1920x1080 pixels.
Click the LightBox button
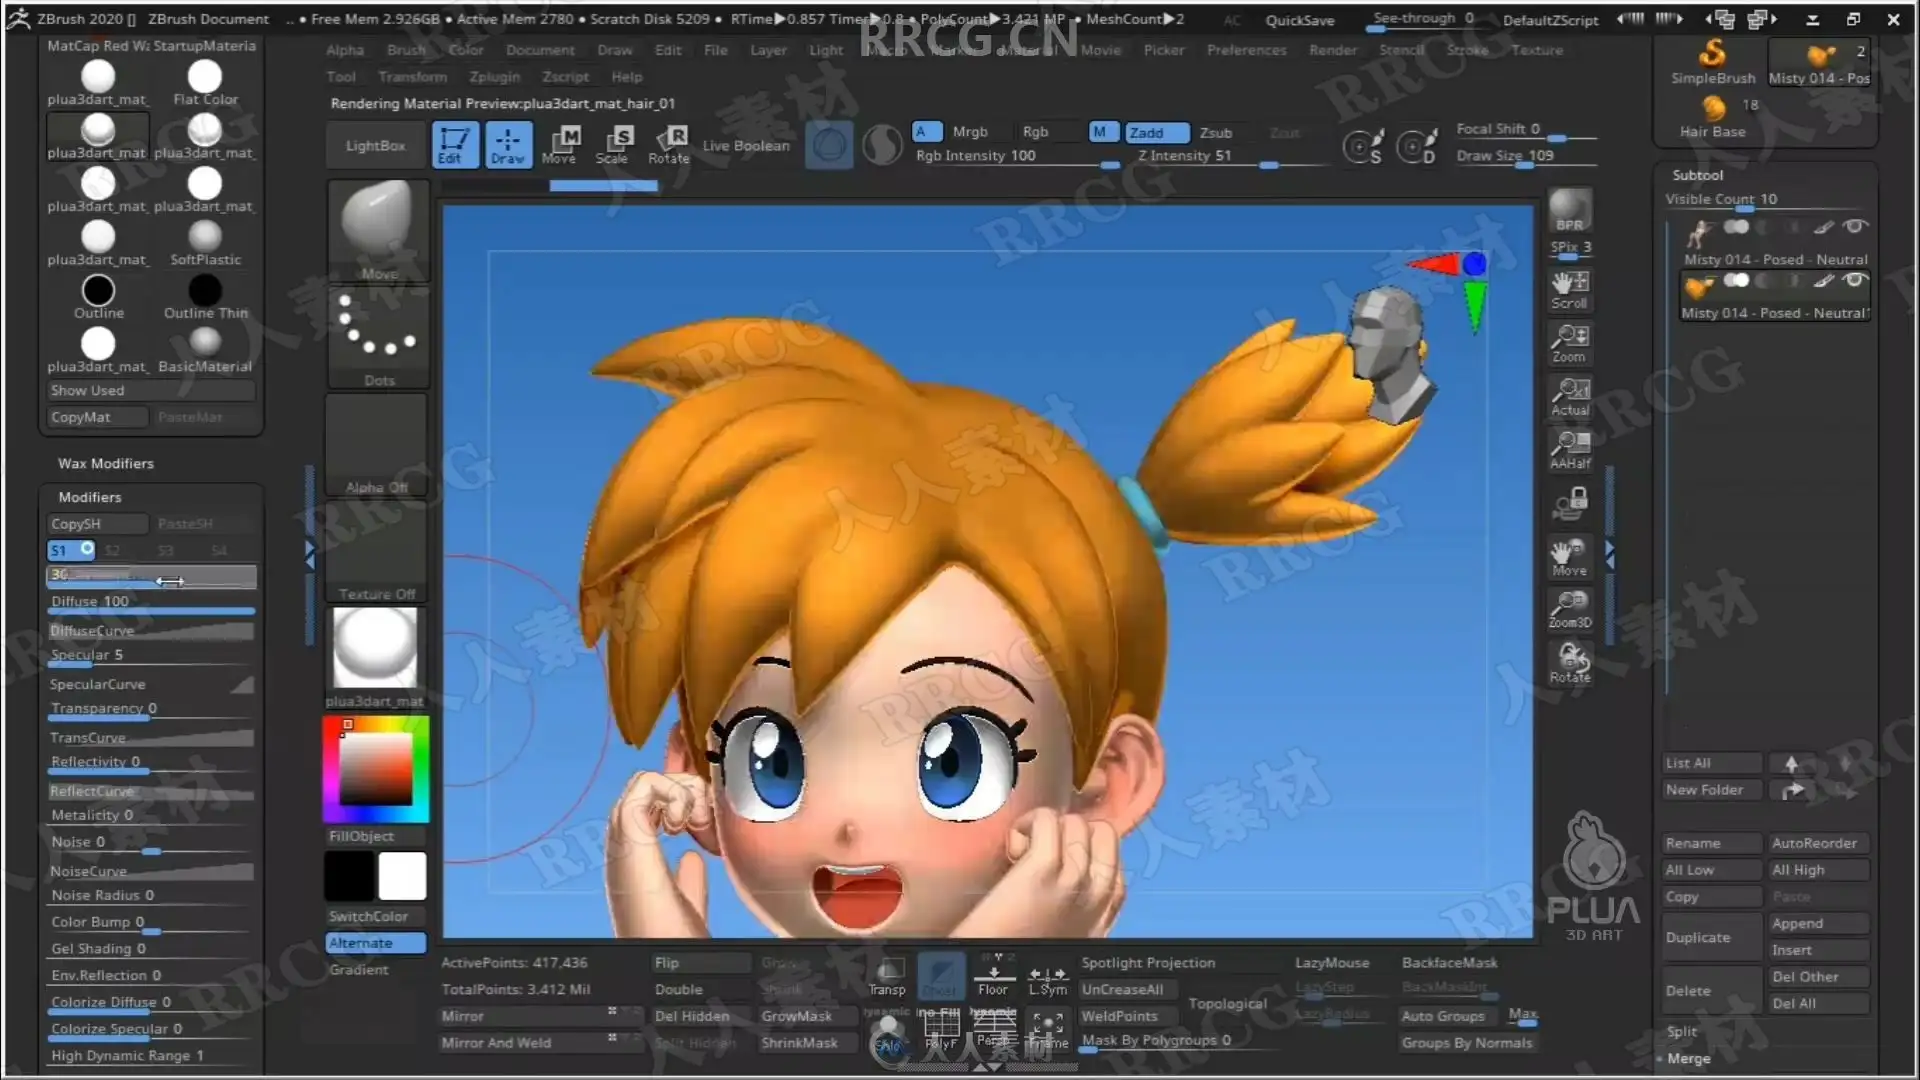375,145
